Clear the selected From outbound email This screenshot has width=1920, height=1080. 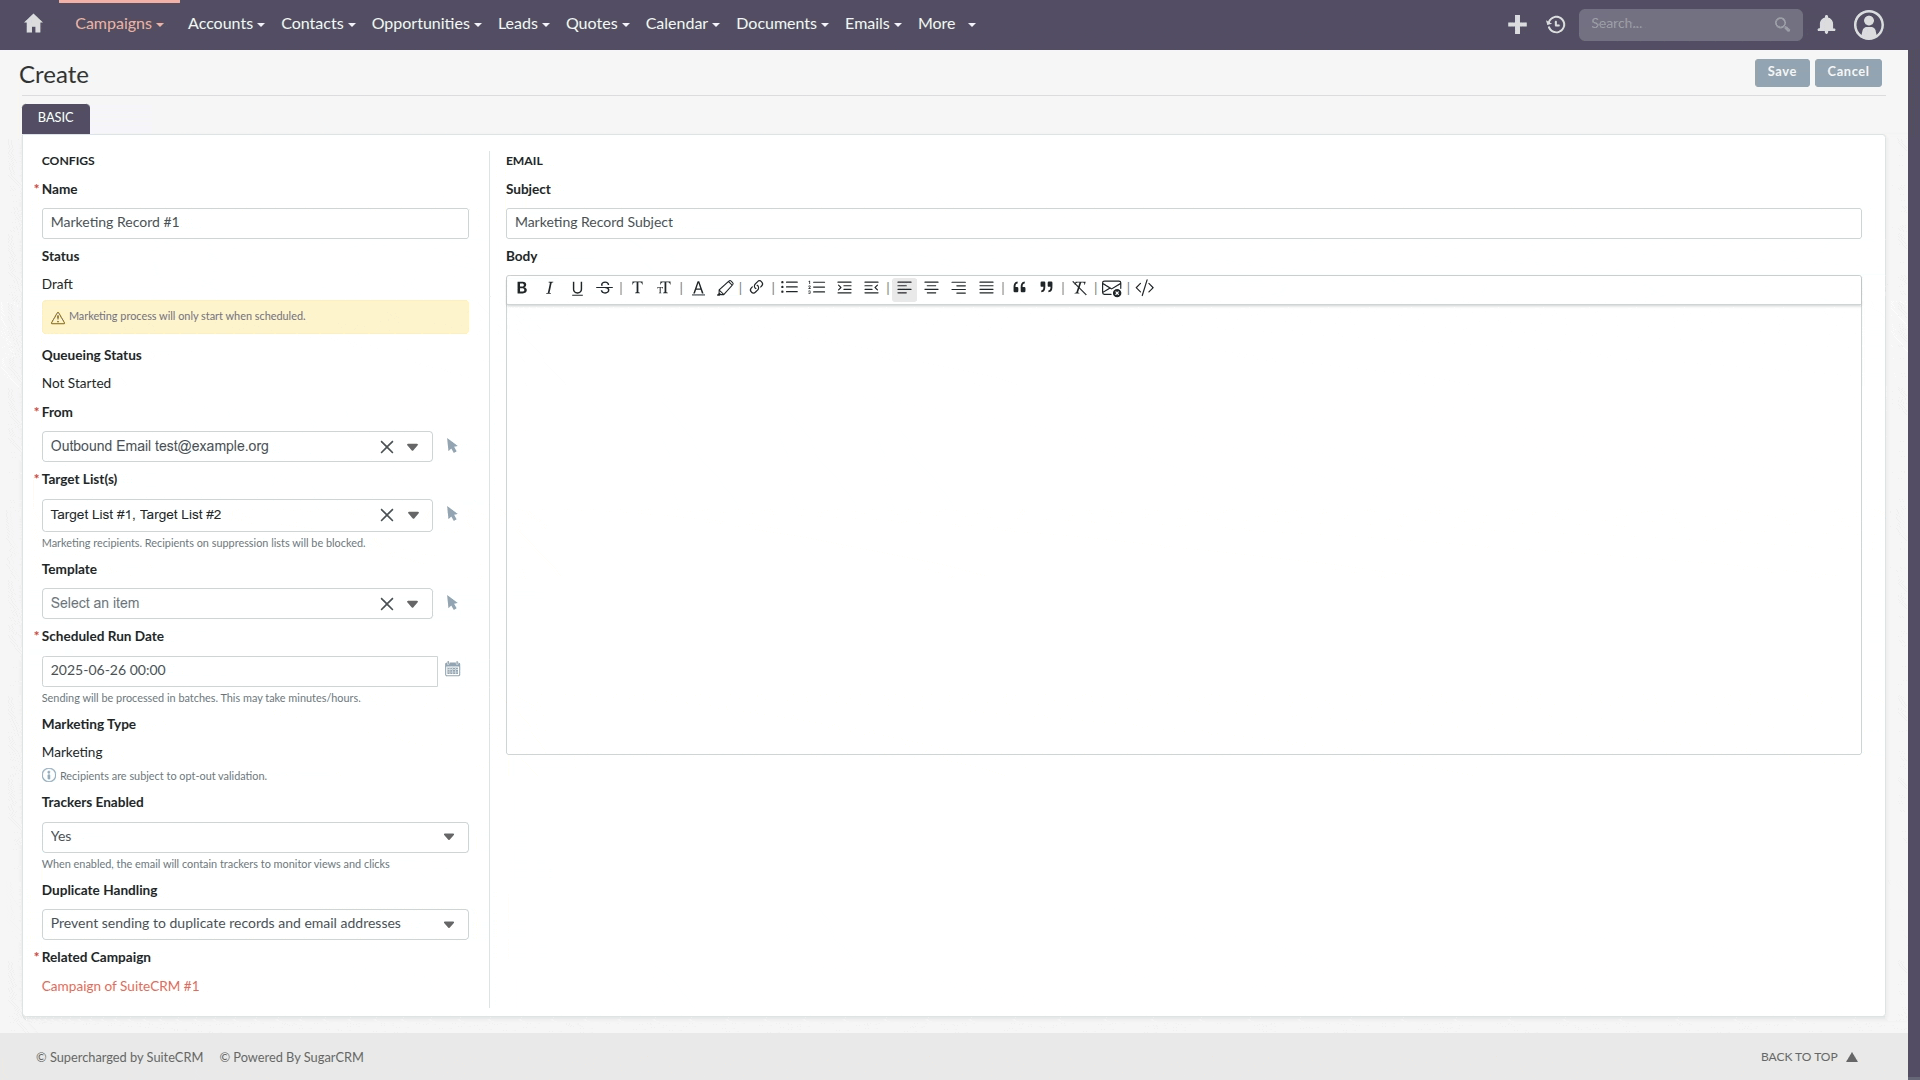[387, 447]
